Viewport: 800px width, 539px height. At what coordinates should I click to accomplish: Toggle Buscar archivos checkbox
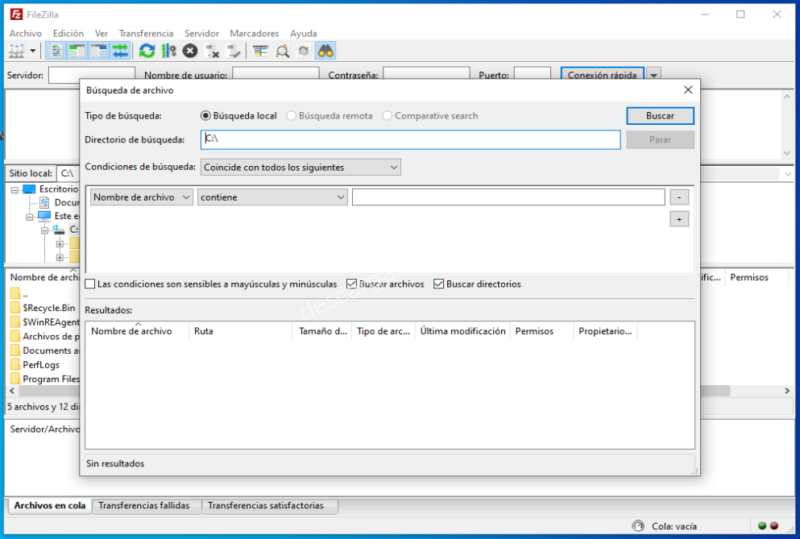point(351,284)
